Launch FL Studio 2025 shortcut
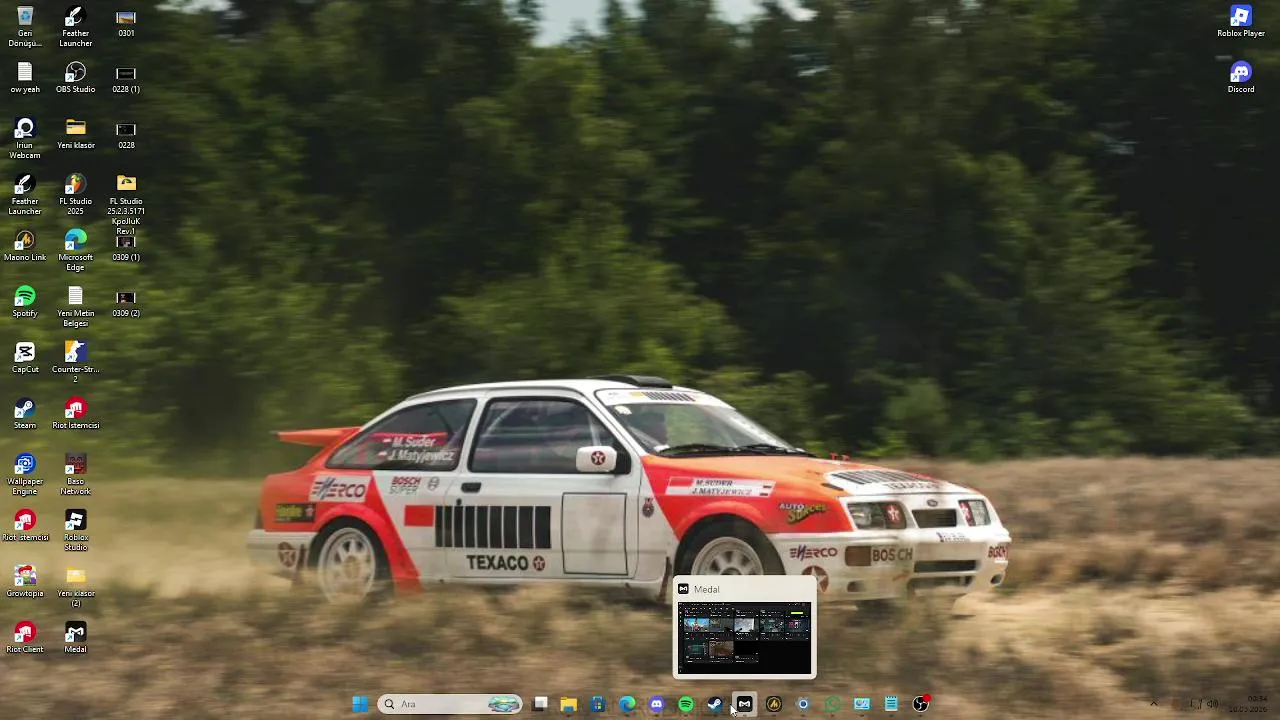This screenshot has height=720, width=1280. (75, 195)
